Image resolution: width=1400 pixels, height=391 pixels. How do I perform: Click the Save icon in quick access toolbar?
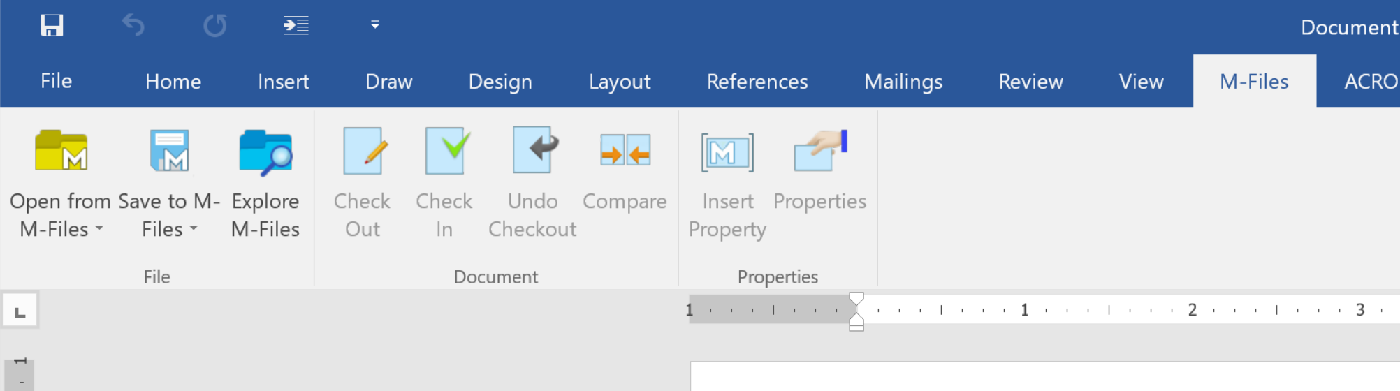pyautogui.click(x=52, y=26)
